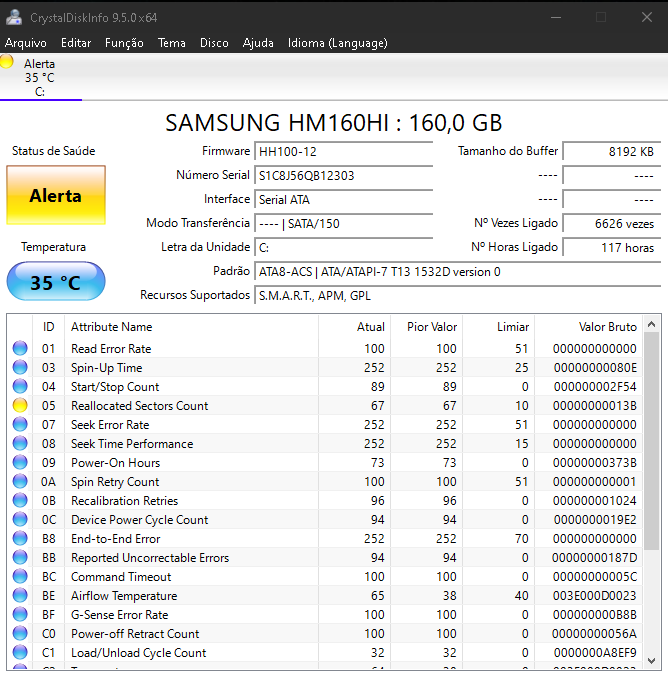Click the scrollbar down arrow in attribute list
668x676 pixels.
tap(652, 660)
